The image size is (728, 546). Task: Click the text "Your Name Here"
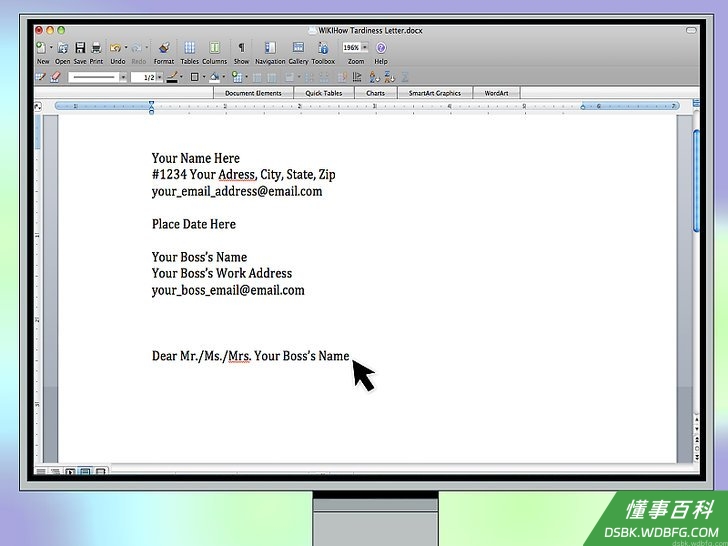196,158
